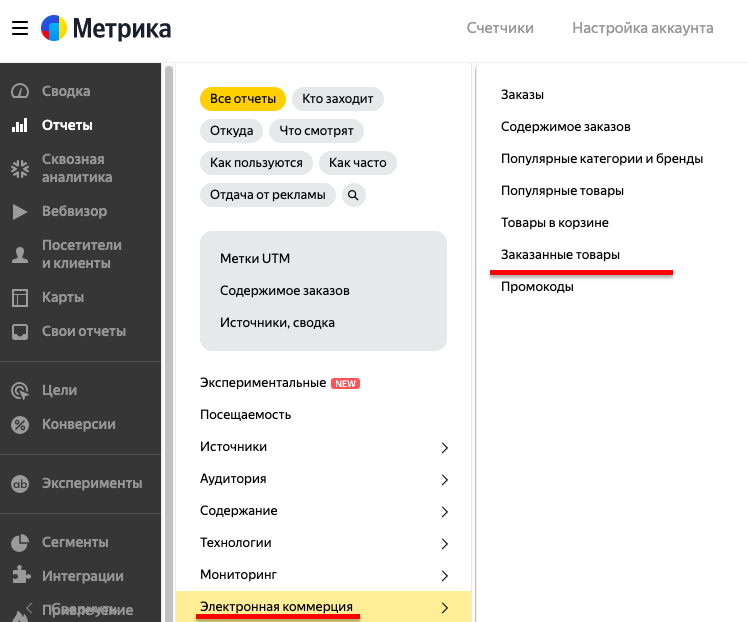Click the Вебвизор play icon
Screen dimensions: 748x622
click(20, 211)
